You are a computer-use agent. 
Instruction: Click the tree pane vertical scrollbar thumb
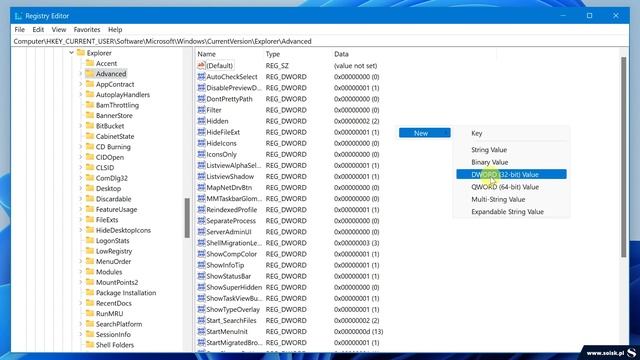187,218
